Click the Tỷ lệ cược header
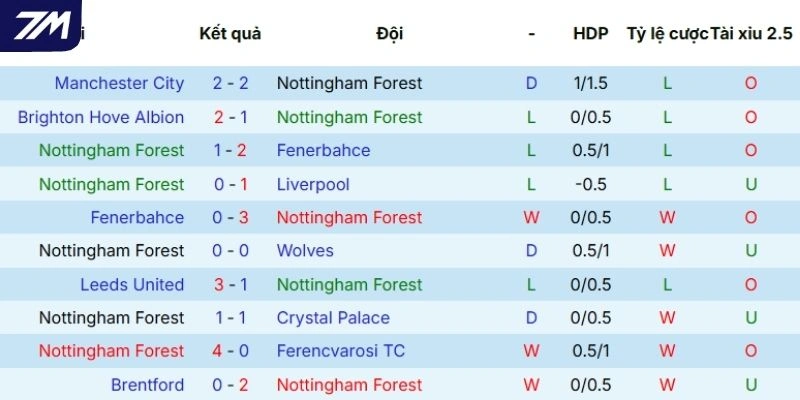This screenshot has width=800, height=400. 667,33
